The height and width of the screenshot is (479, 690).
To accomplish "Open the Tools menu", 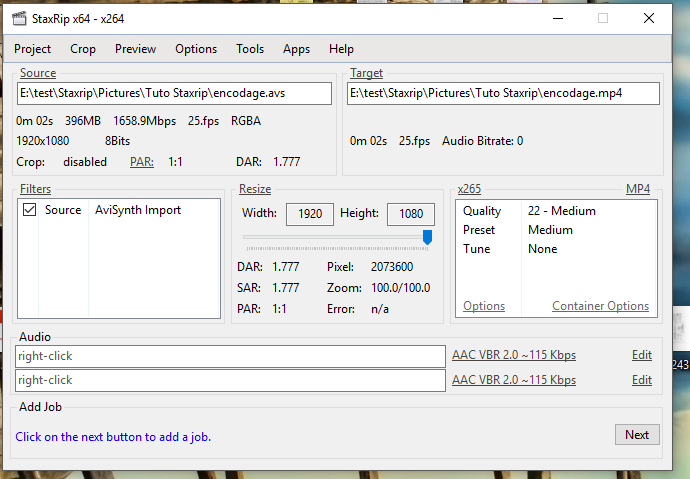I will click(250, 49).
